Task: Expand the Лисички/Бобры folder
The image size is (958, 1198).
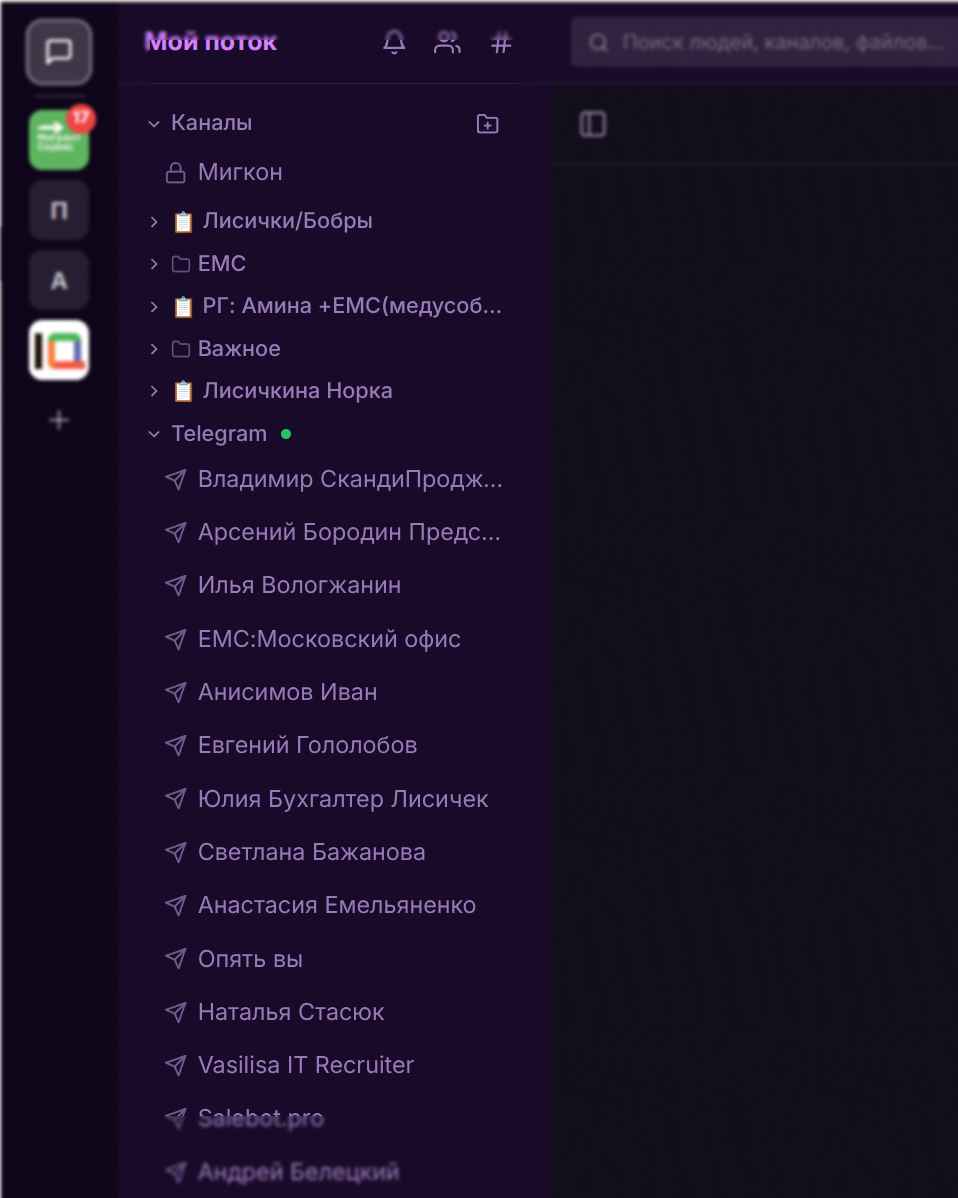Action: [154, 222]
